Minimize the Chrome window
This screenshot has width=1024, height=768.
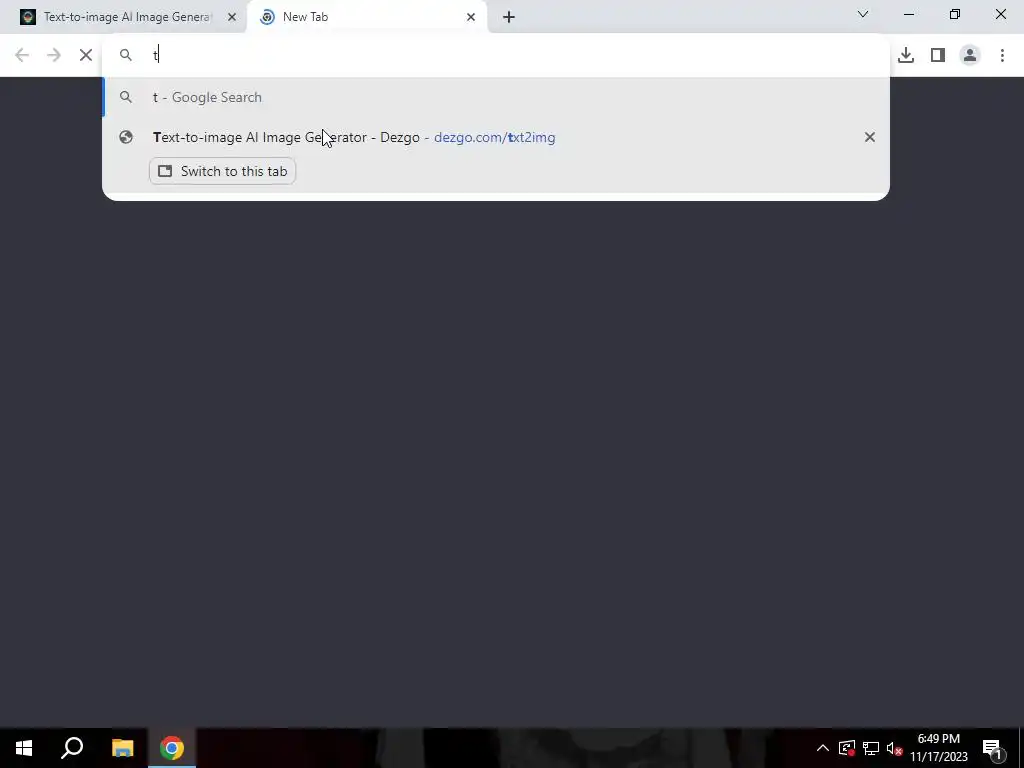(908, 14)
